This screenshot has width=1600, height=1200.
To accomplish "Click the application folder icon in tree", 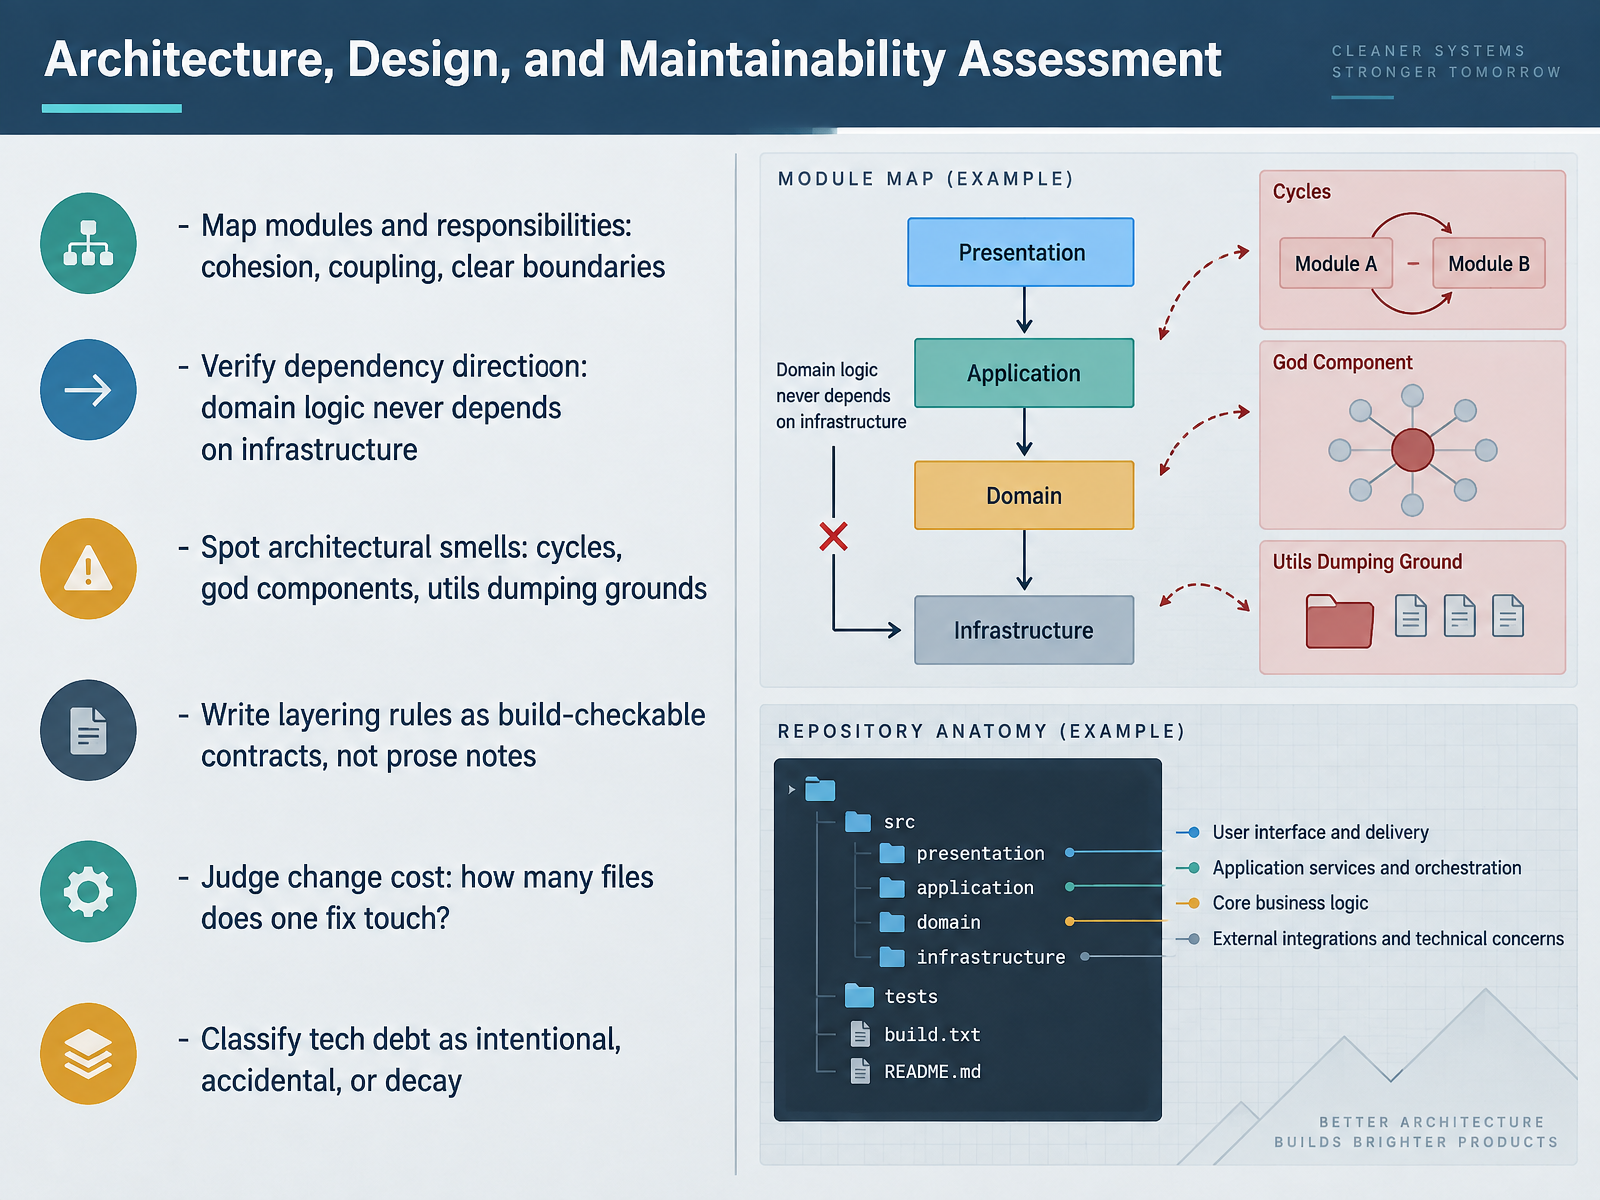I will click(892, 887).
